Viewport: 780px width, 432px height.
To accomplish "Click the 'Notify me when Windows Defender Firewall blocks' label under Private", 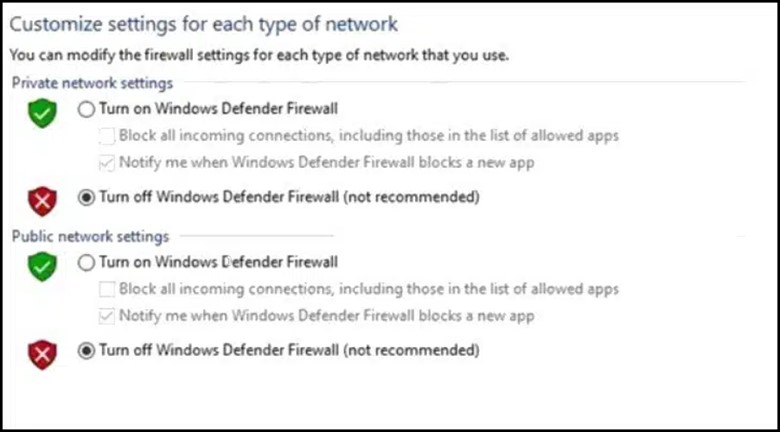I will (x=326, y=162).
